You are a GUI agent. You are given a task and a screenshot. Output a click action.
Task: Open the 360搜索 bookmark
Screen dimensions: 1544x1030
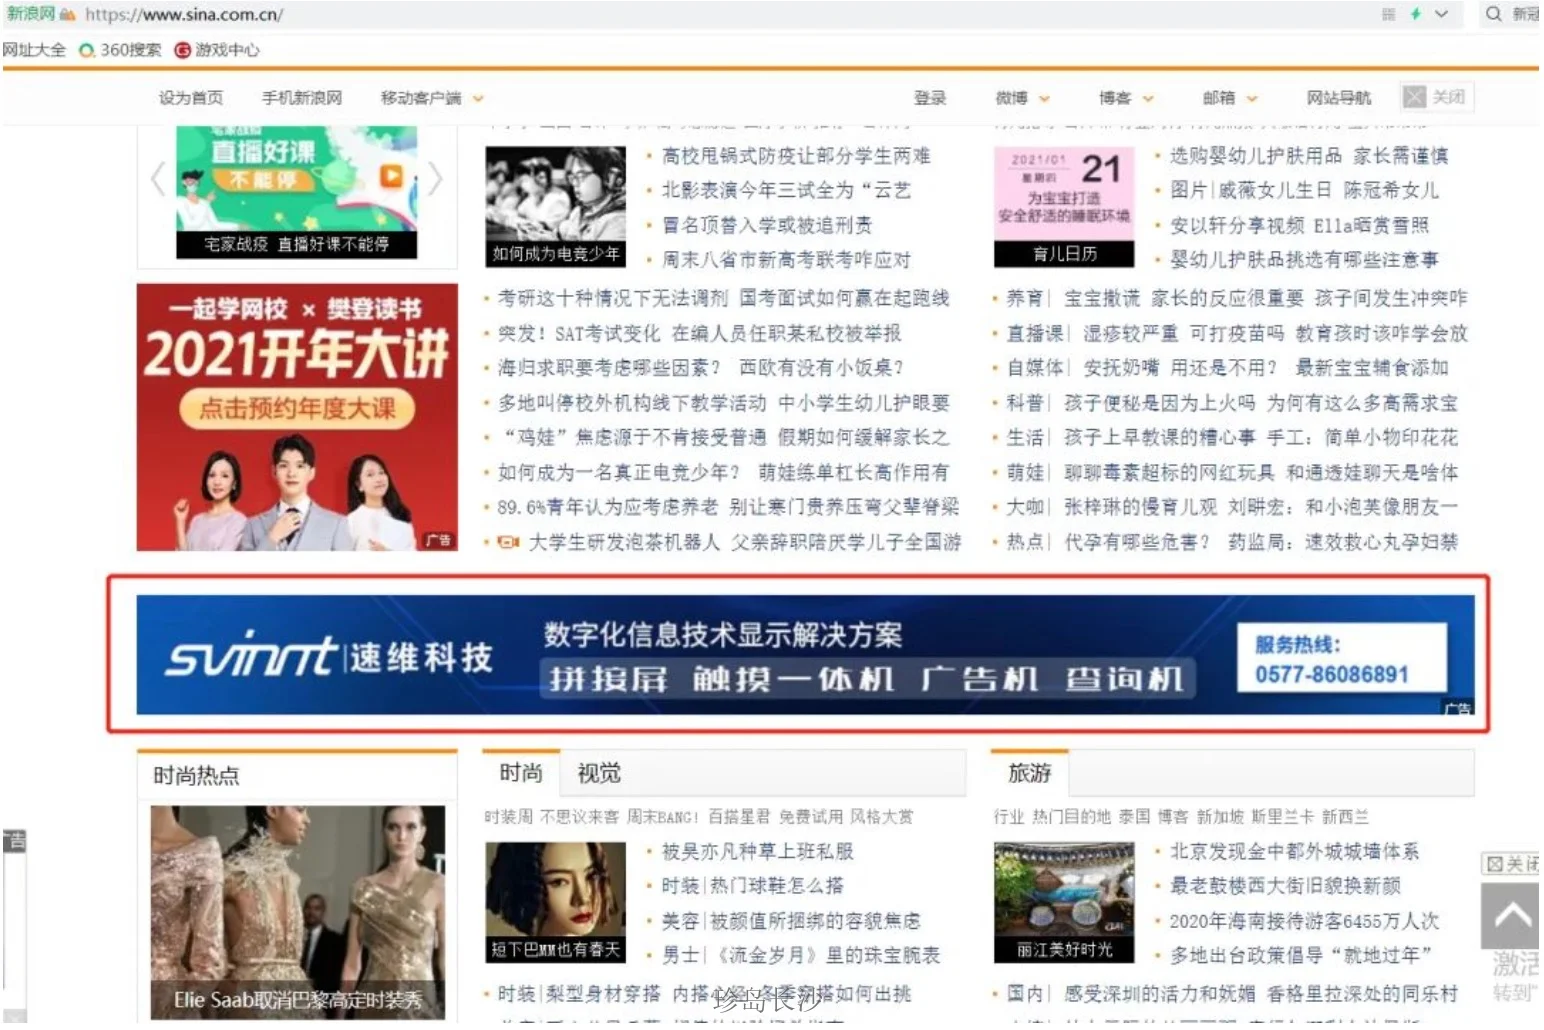pyautogui.click(x=120, y=50)
